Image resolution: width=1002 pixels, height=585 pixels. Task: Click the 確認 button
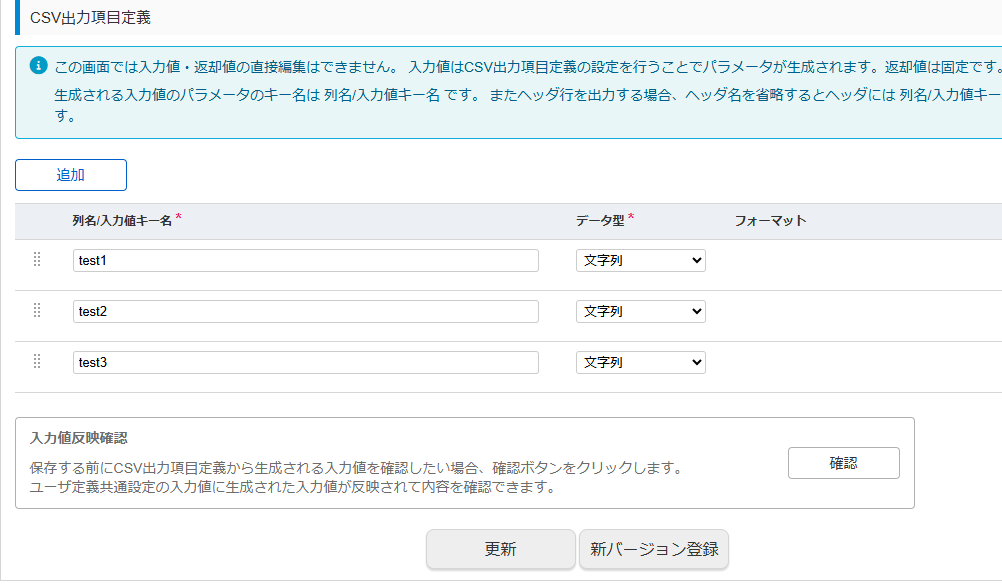pyautogui.click(x=843, y=463)
